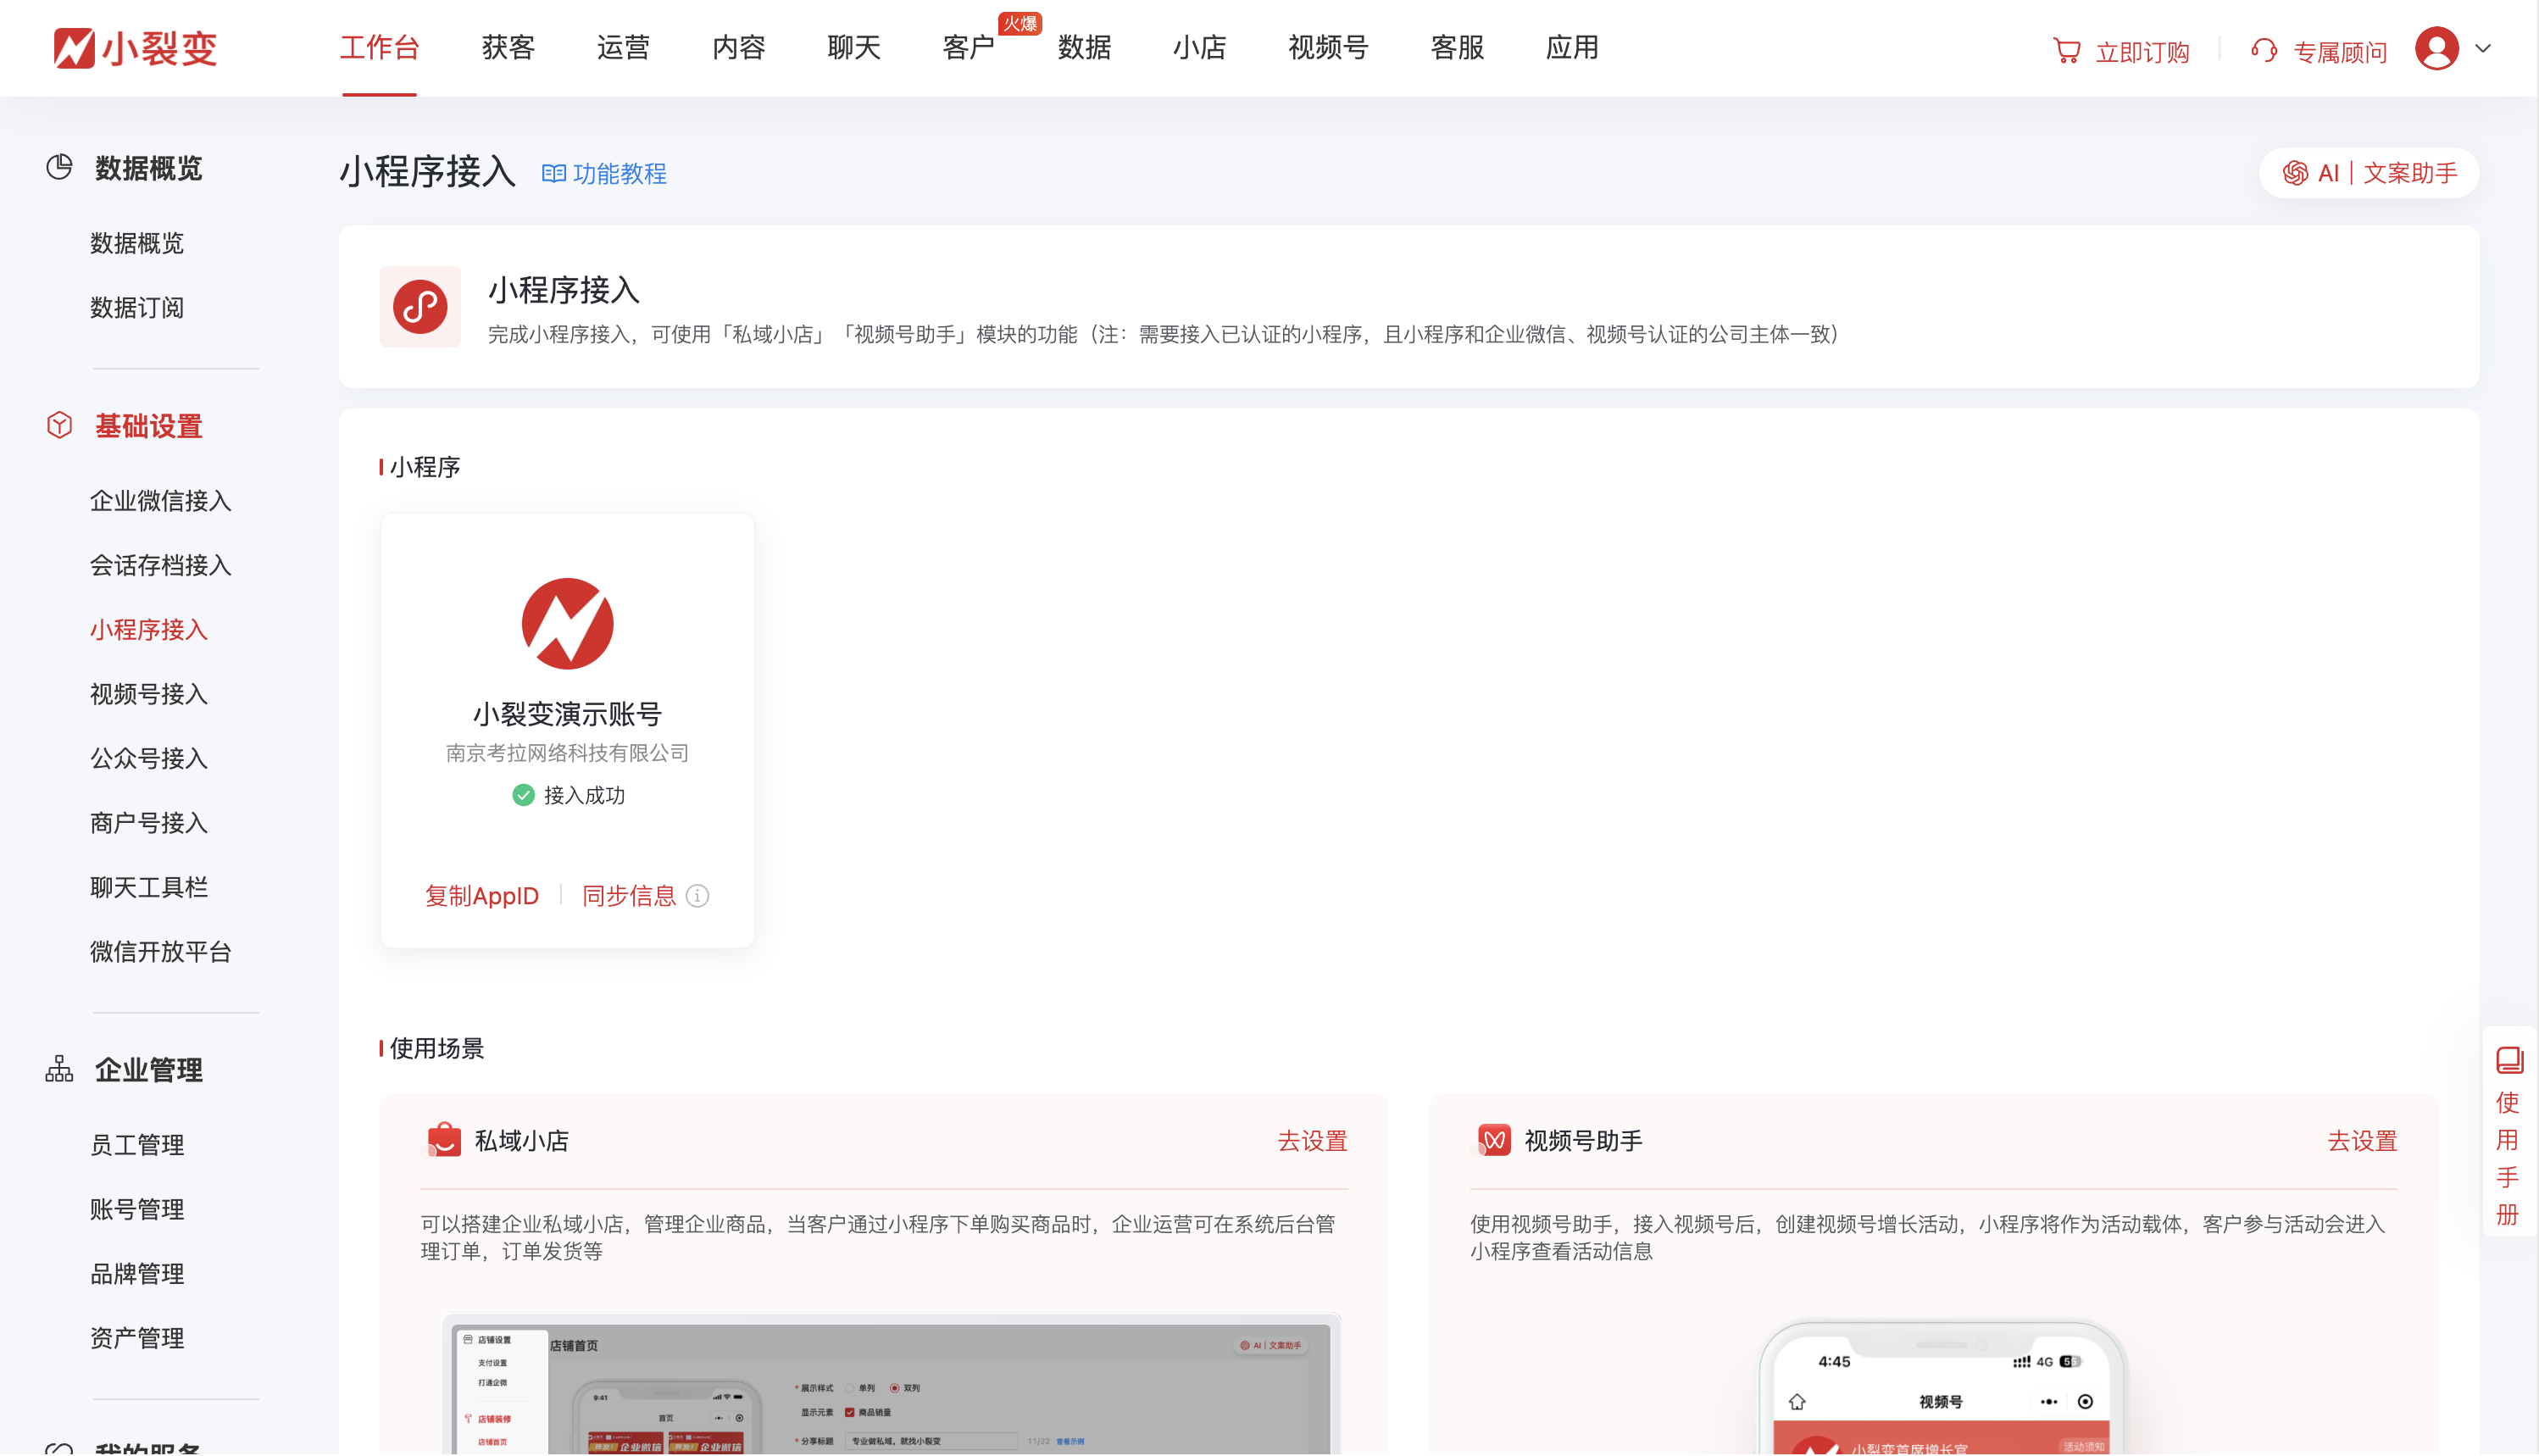Open 数据订阅 in sidebar
The image size is (2539, 1456).
point(137,308)
